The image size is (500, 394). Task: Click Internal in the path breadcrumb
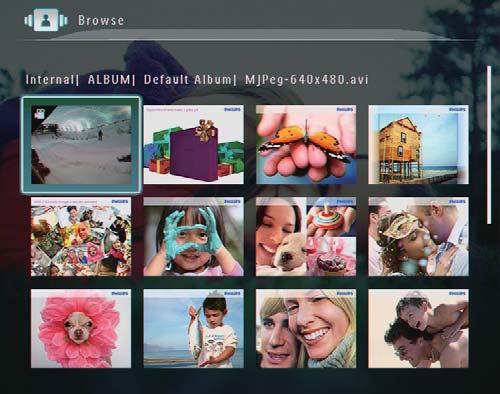[49, 80]
